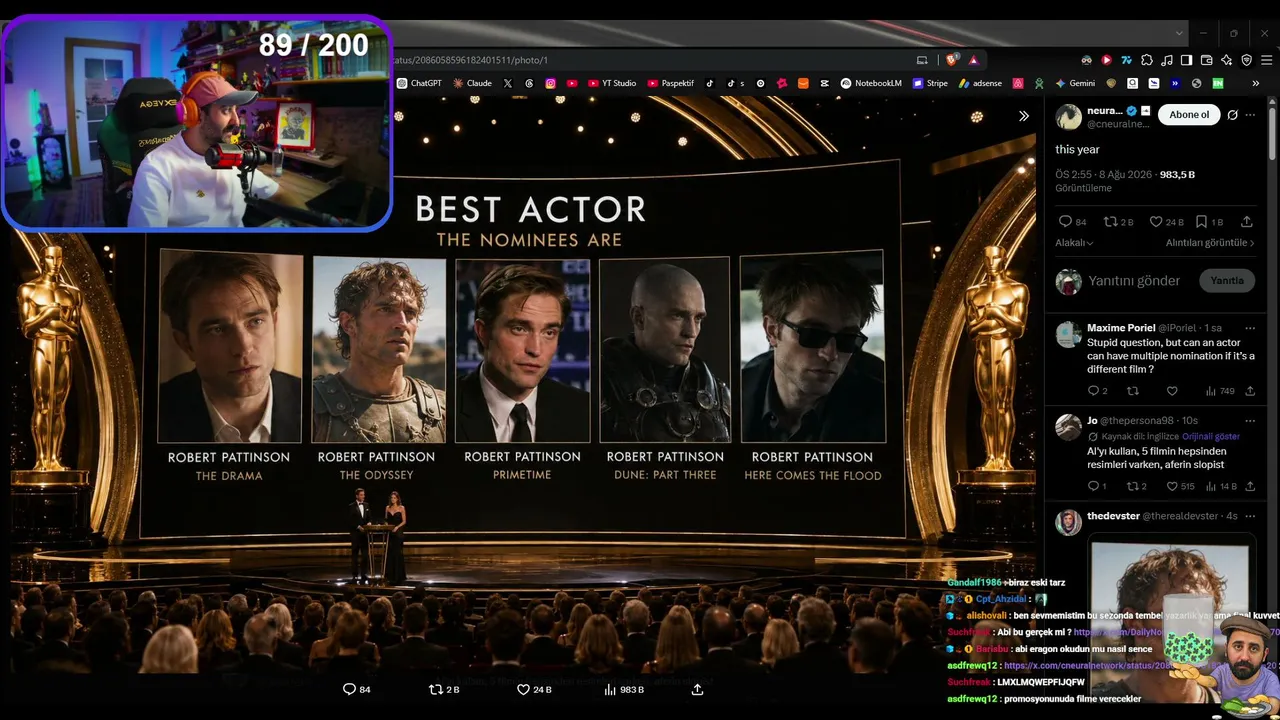This screenshot has width=1280, height=720.
Task: Open Alıntıları görüntüle link
Action: click(x=1210, y=243)
